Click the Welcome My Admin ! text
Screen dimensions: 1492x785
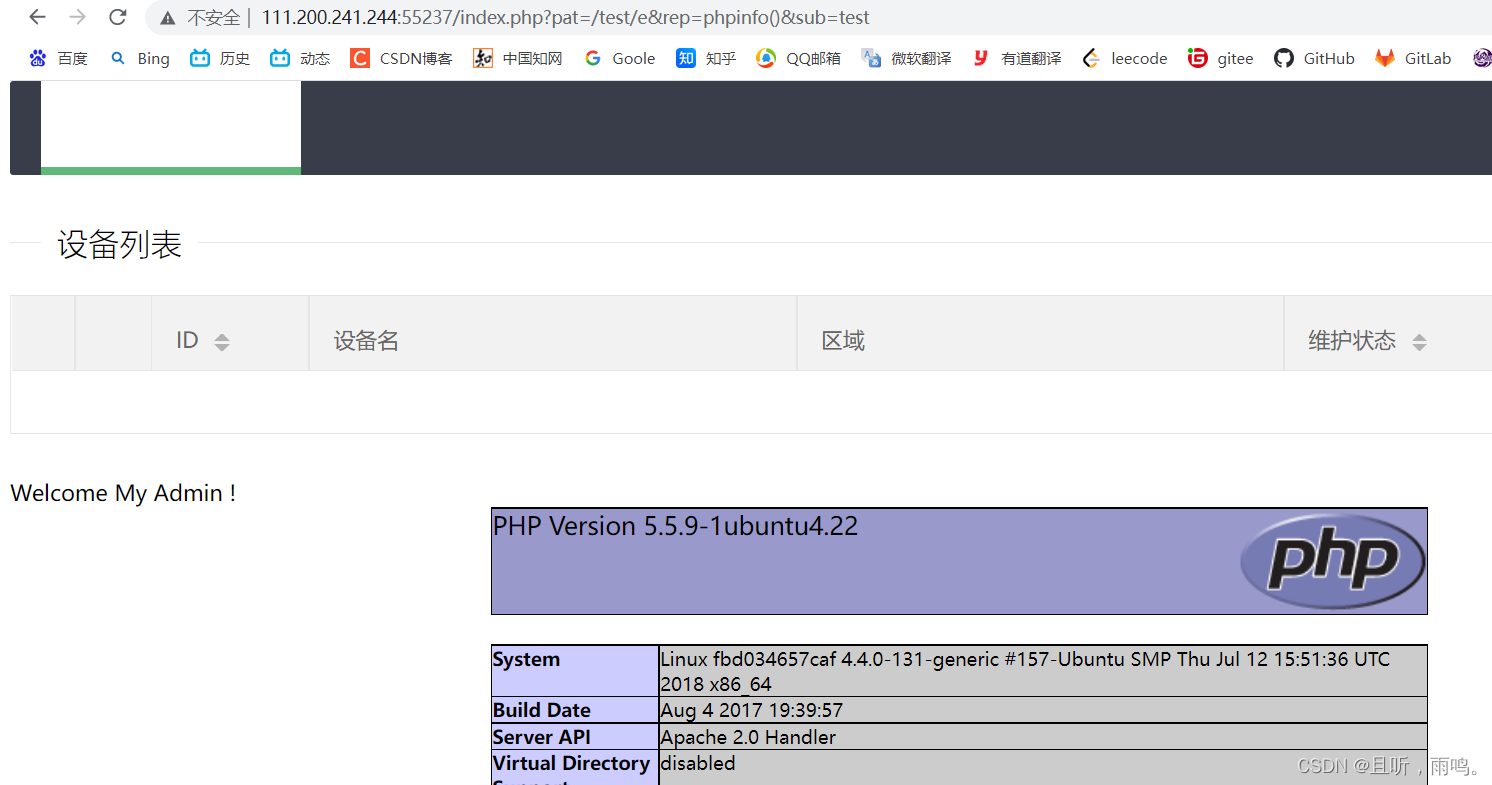coord(123,493)
